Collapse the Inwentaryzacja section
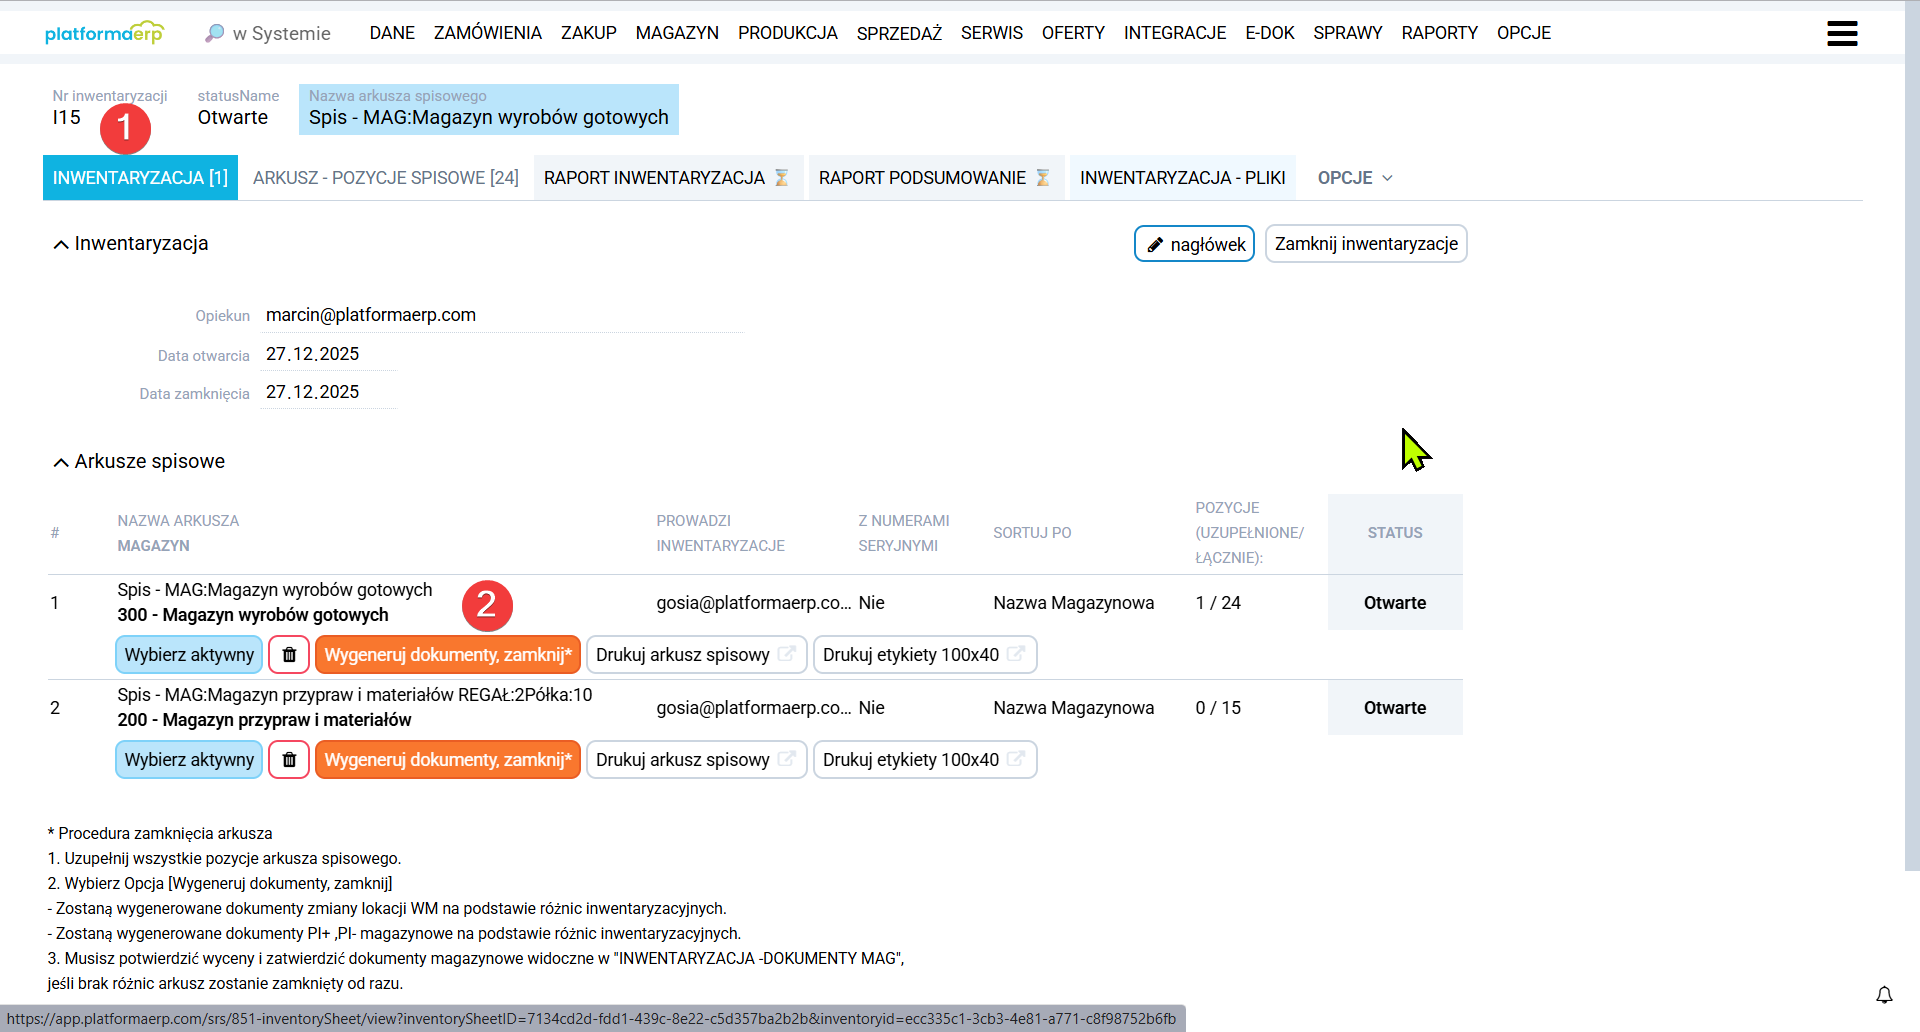The width and height of the screenshot is (1920, 1032). point(60,243)
